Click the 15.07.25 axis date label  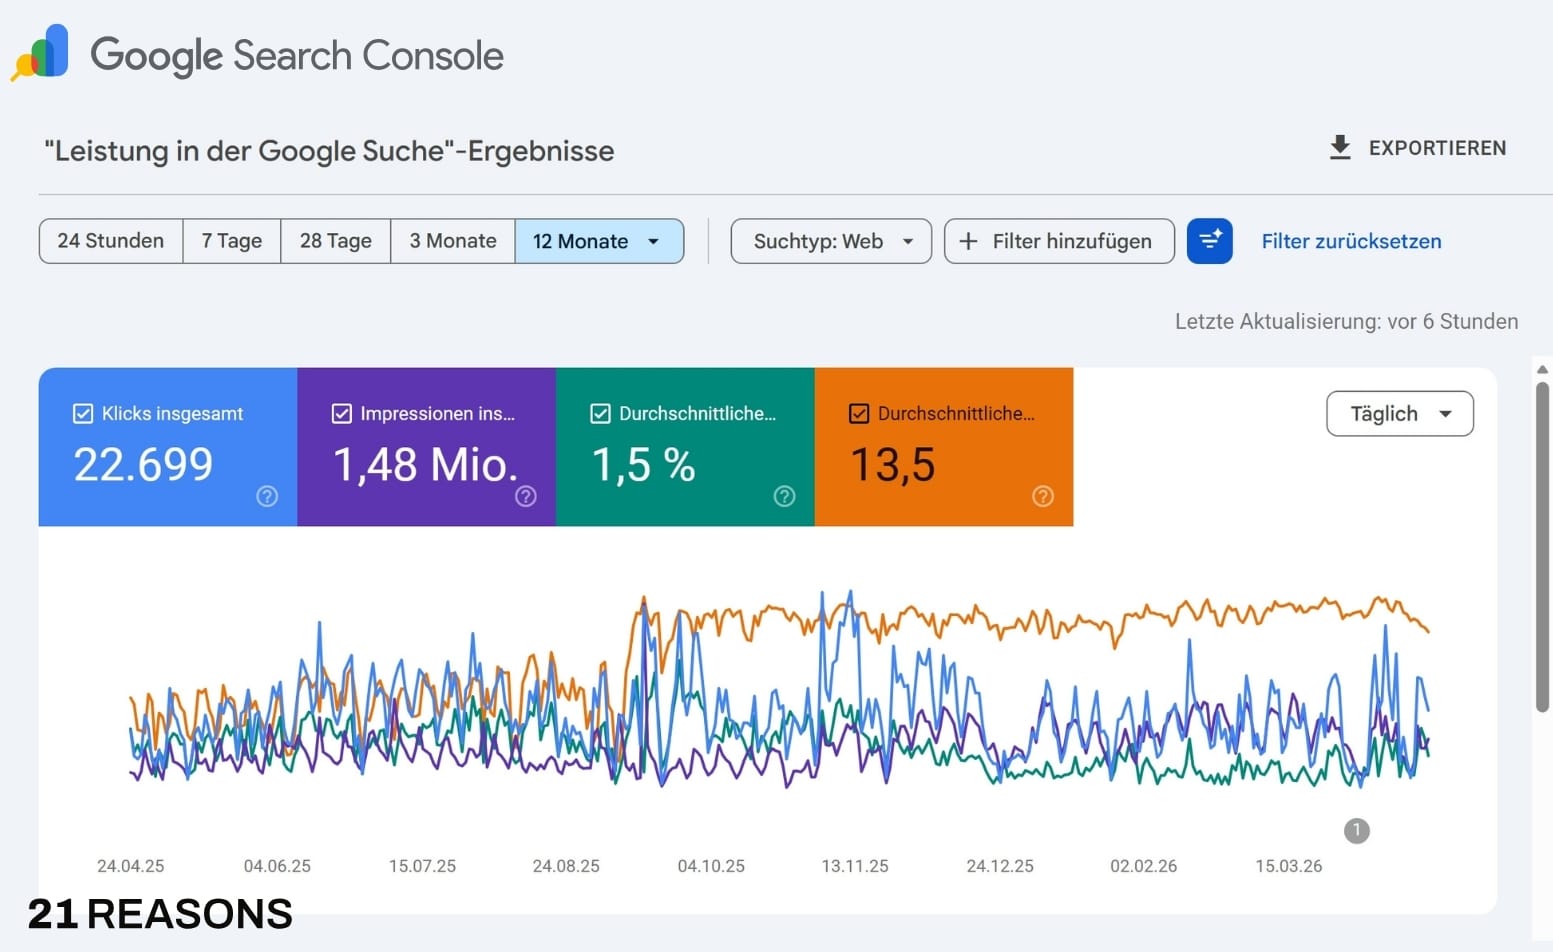pos(422,866)
